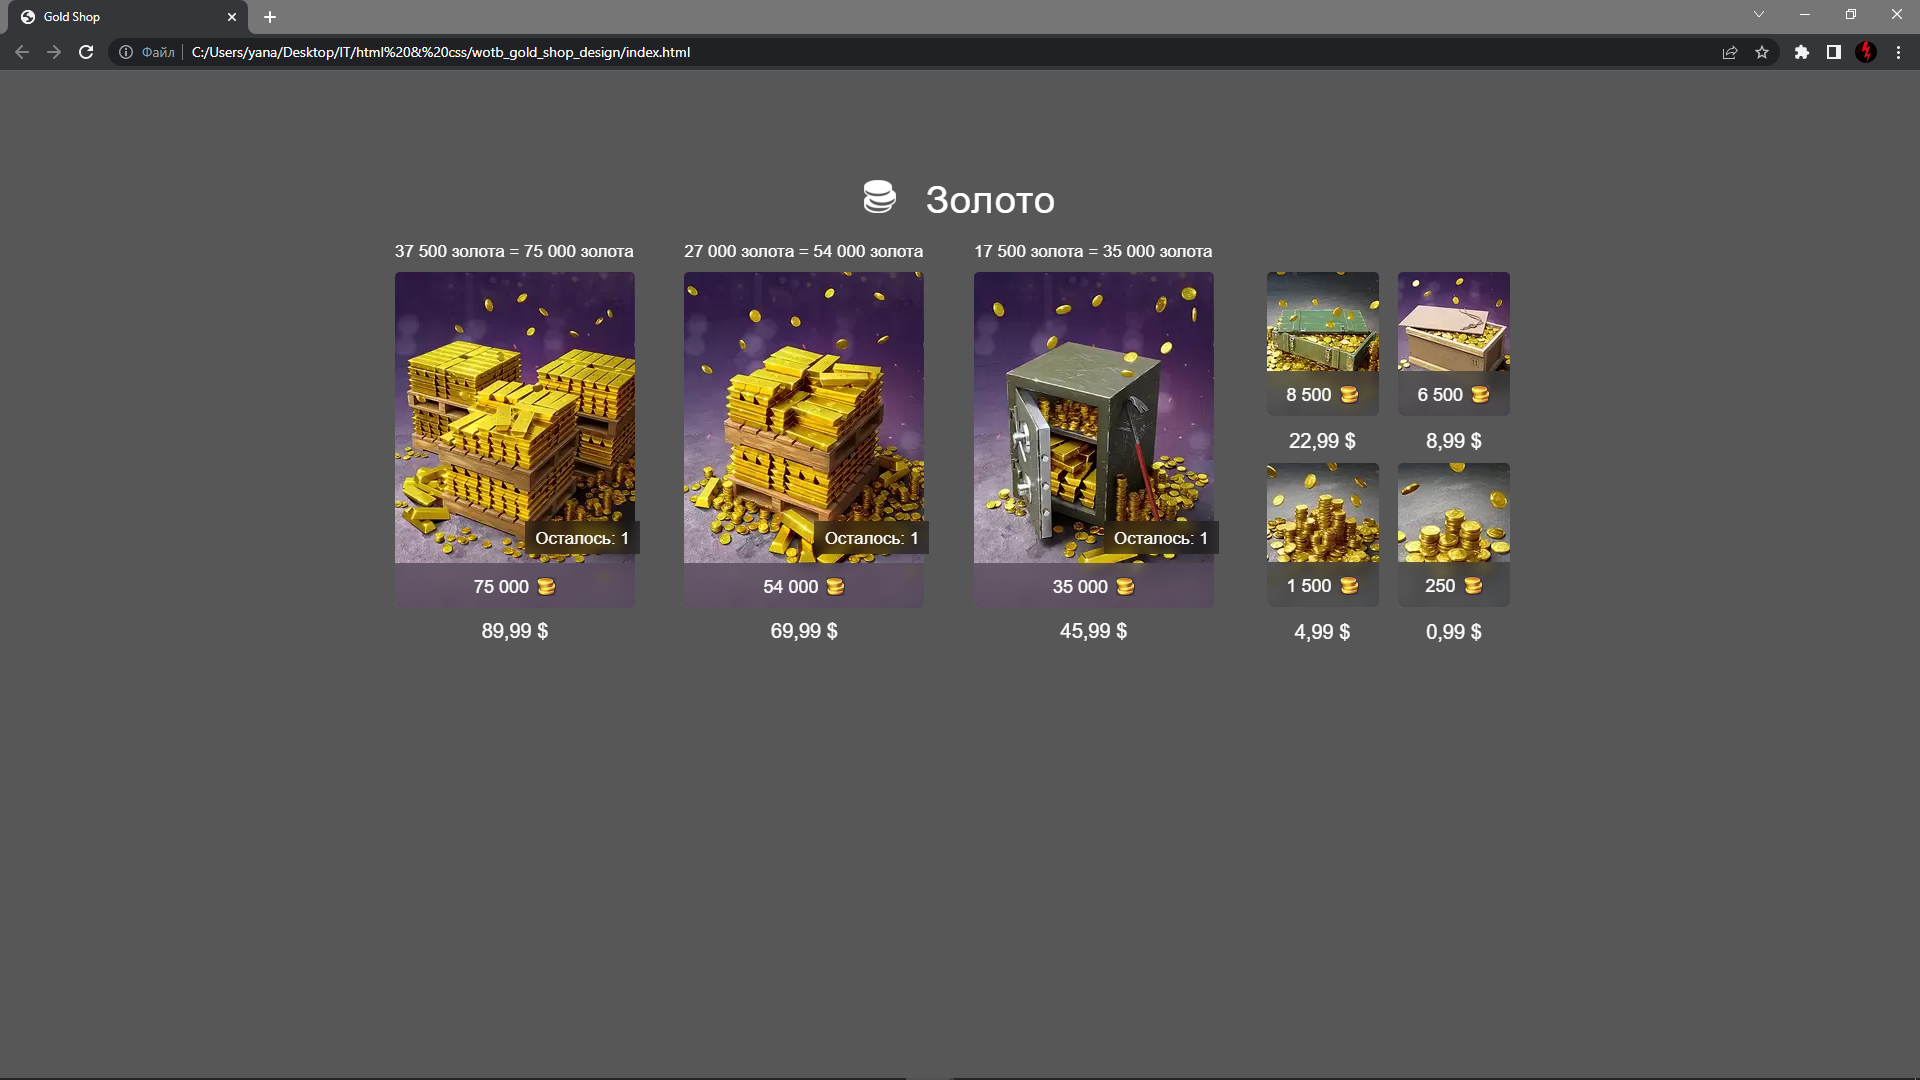Click the browser back arrow
The width and height of the screenshot is (1920, 1080).
[22, 52]
